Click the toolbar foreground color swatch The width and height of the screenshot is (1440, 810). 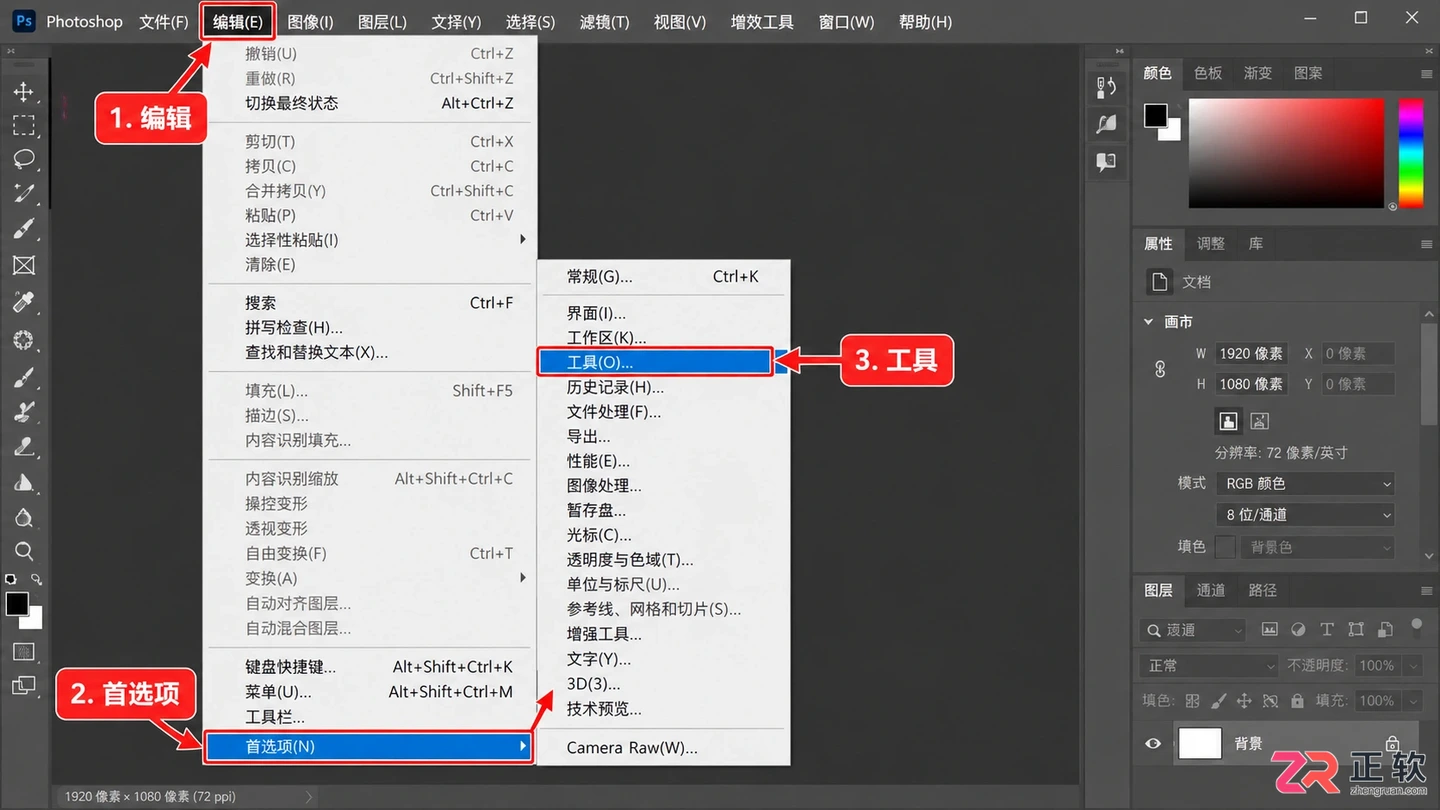(x=17, y=604)
